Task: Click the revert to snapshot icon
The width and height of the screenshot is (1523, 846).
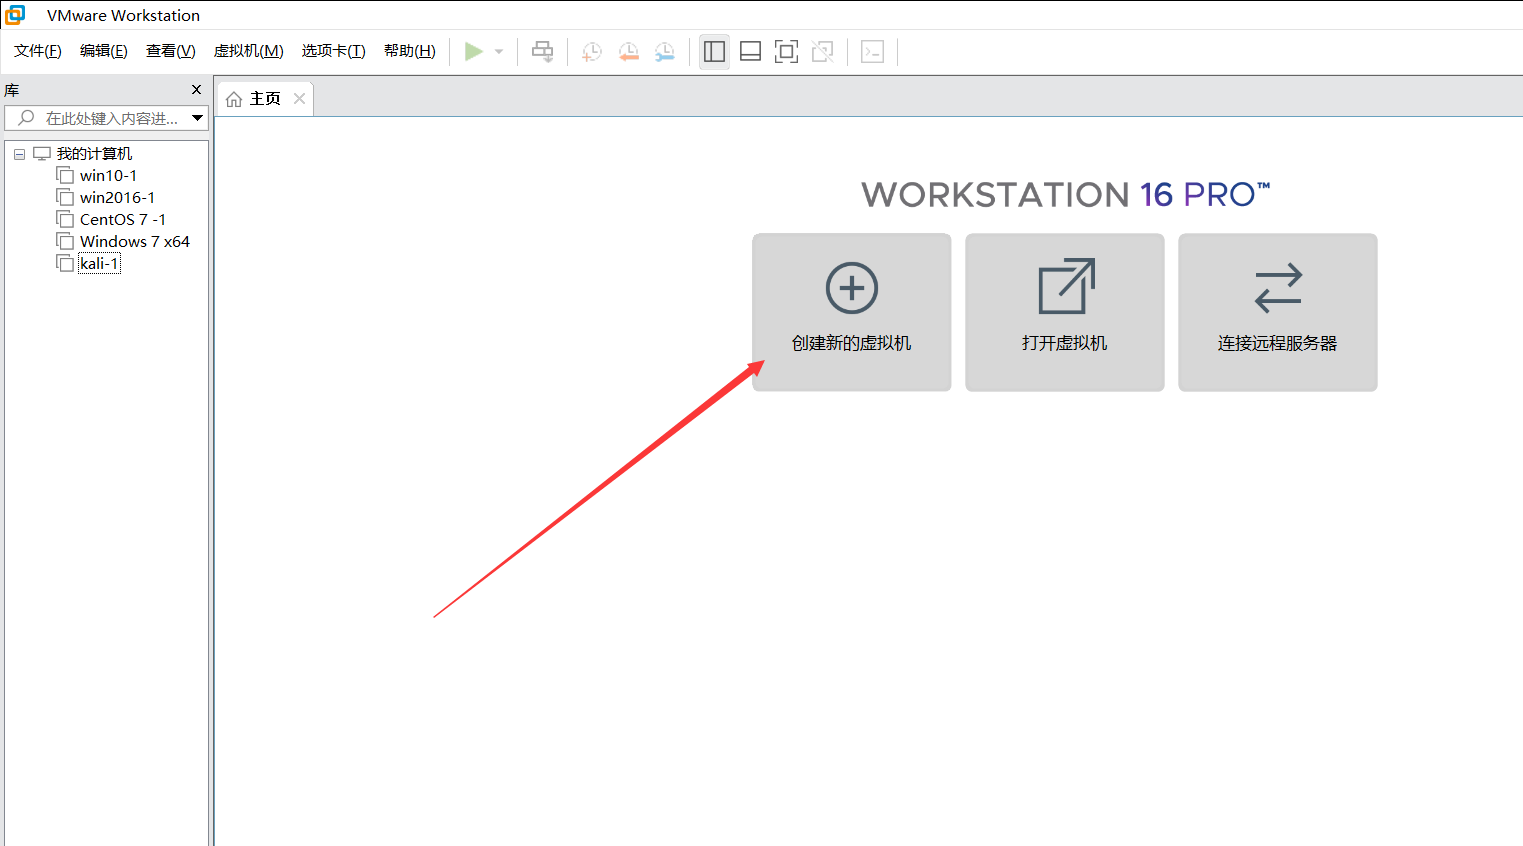Action: (x=628, y=52)
